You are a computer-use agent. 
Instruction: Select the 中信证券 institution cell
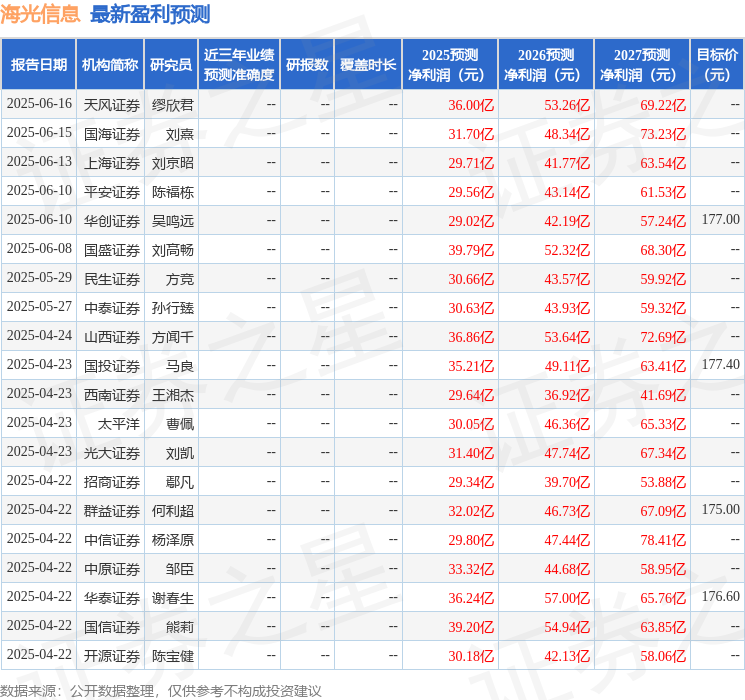click(112, 540)
